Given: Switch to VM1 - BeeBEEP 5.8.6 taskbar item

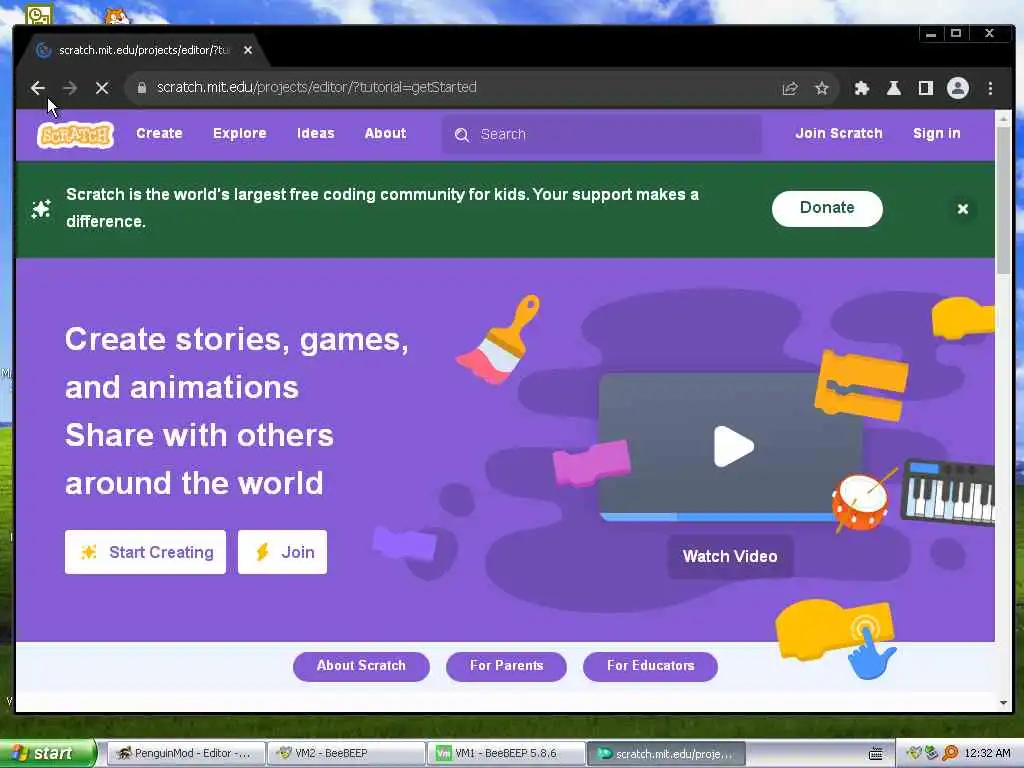Looking at the screenshot, I should (x=506, y=754).
